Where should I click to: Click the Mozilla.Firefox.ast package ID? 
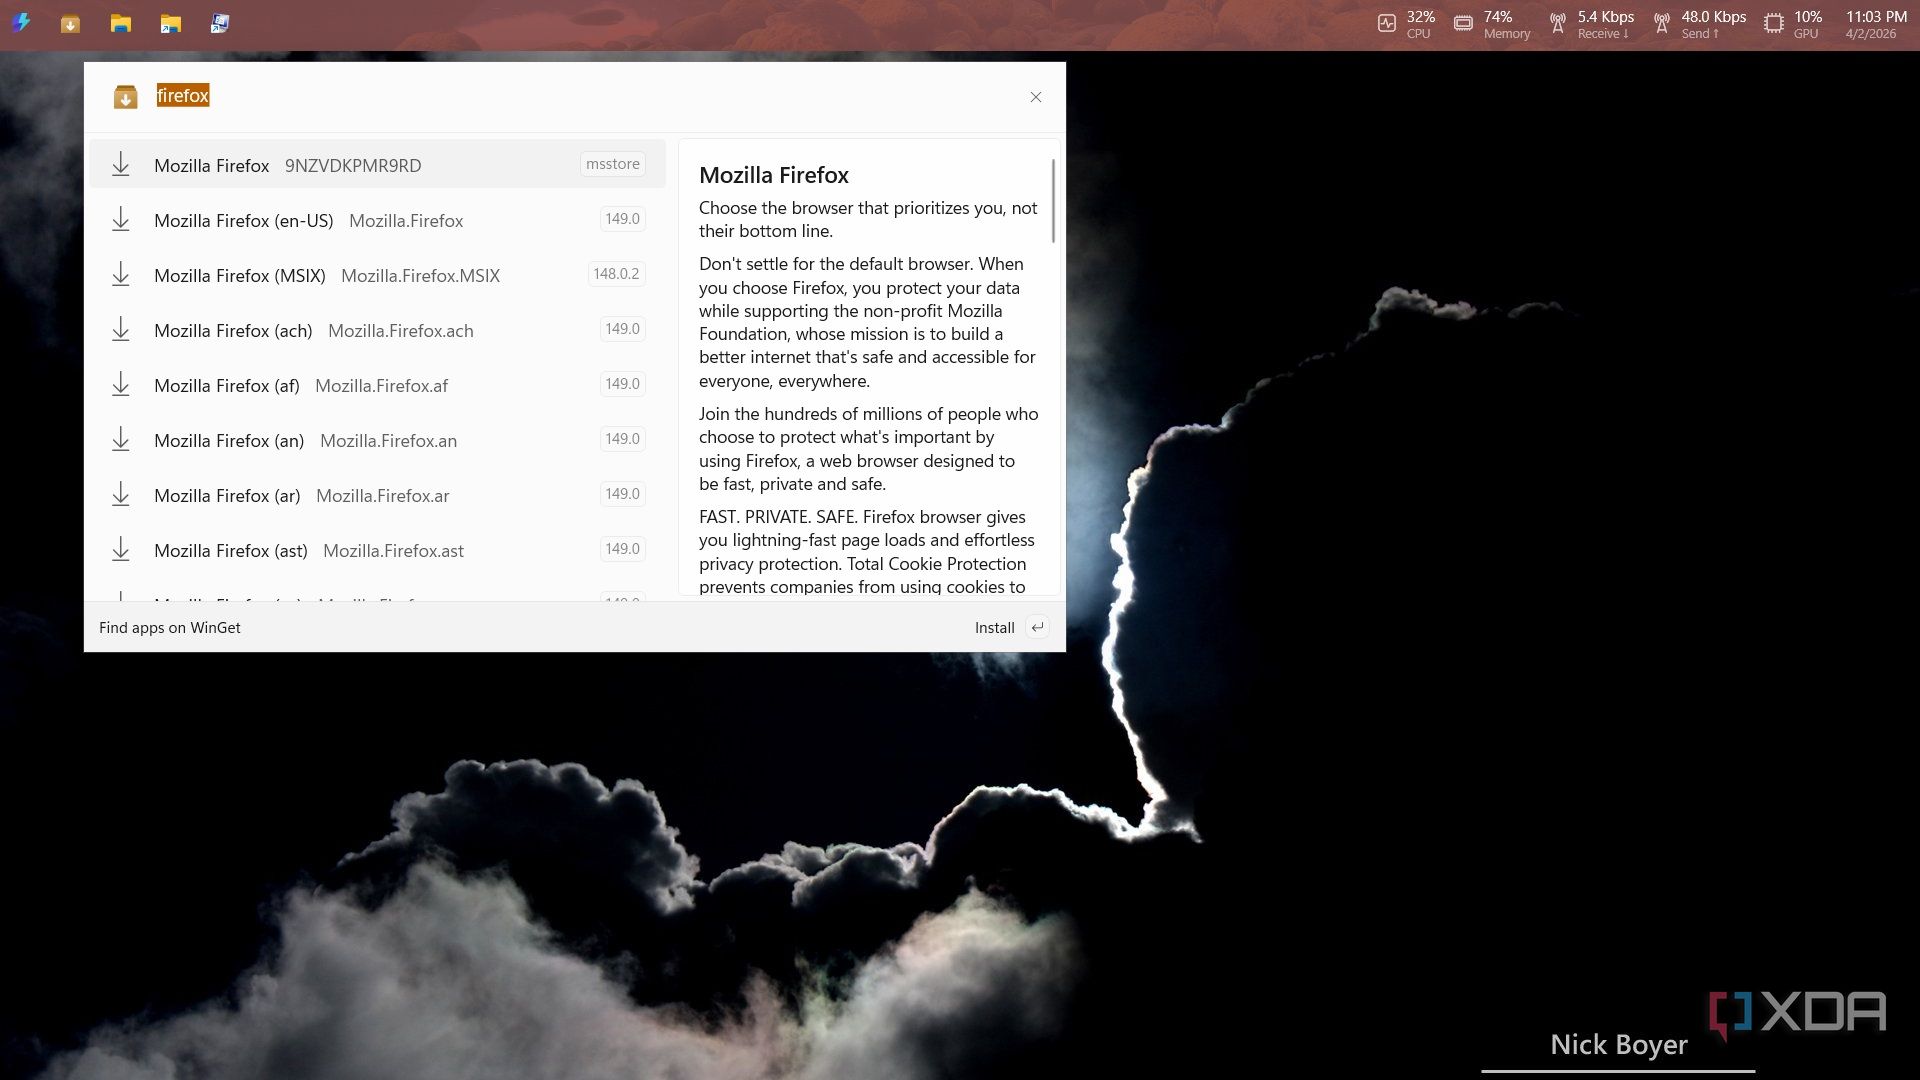[x=393, y=551]
